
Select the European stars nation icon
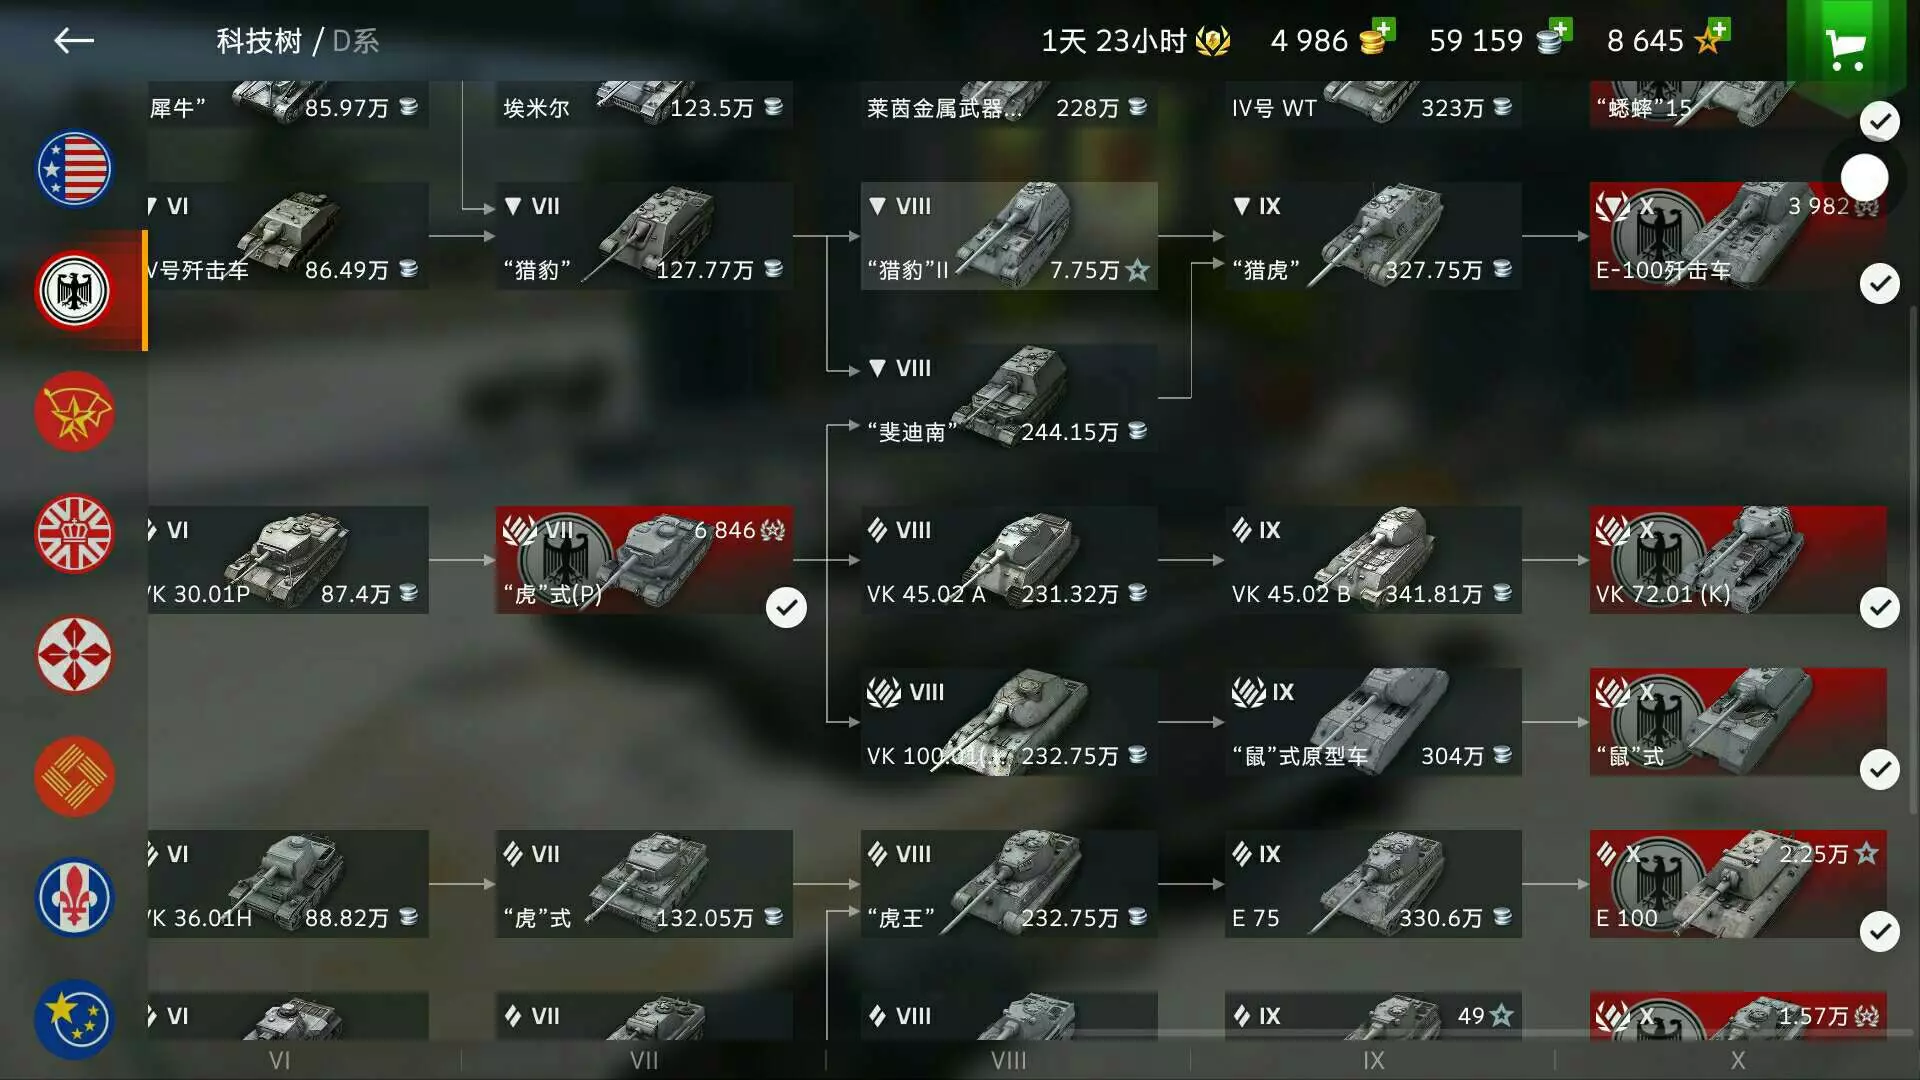click(x=74, y=1019)
